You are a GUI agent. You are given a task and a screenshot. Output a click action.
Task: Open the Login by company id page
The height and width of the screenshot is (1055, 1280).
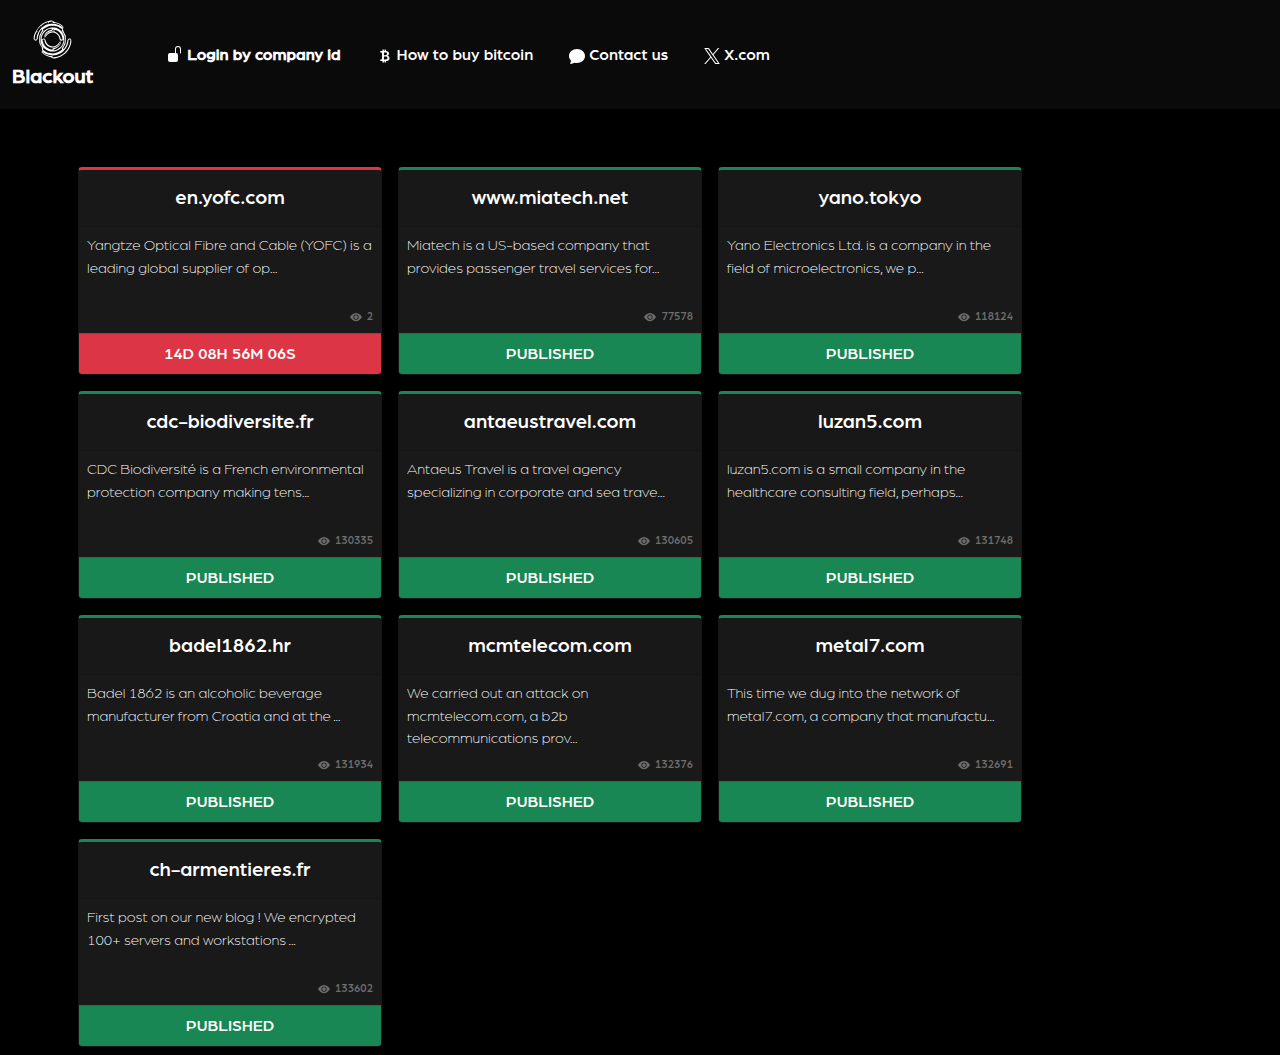click(x=263, y=55)
